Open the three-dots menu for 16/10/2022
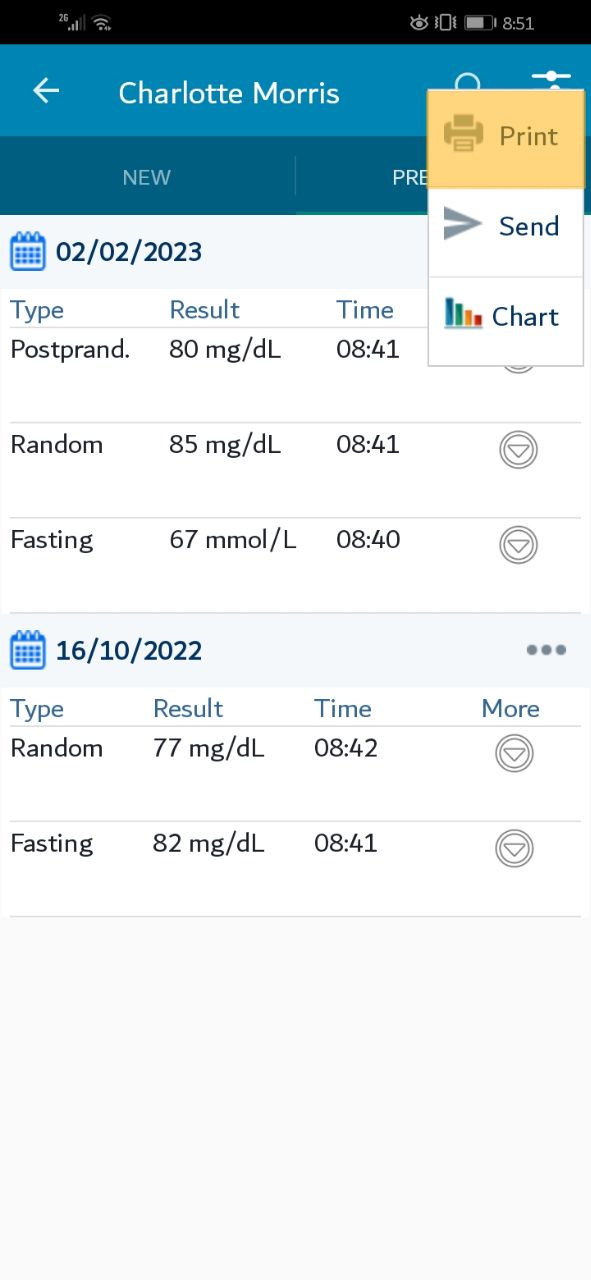The height and width of the screenshot is (1280, 591). (x=546, y=650)
